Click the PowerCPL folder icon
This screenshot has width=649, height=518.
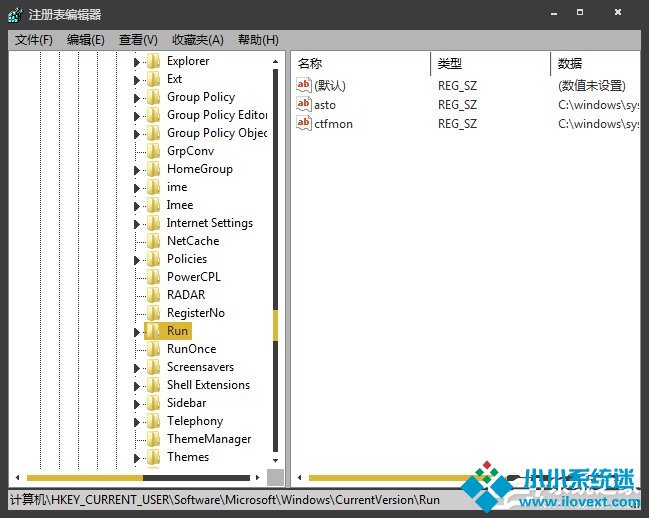click(154, 277)
